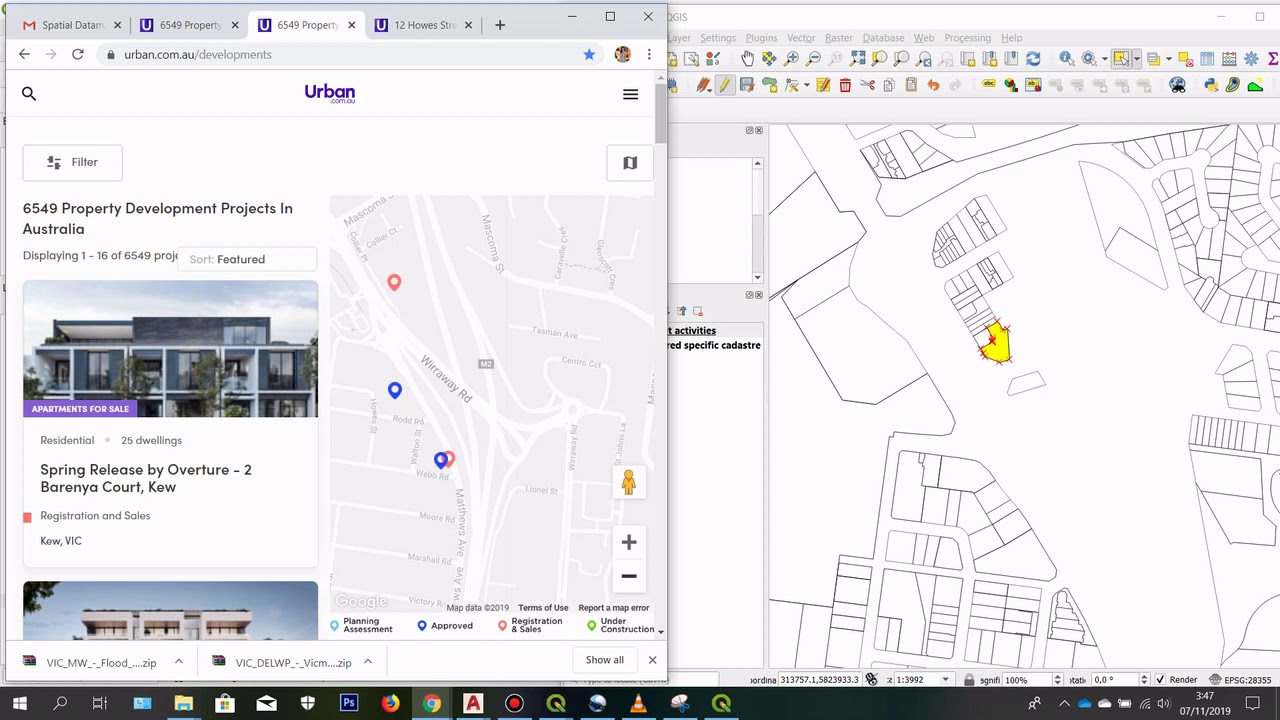Open the QGIS attribute table

click(x=1207, y=59)
